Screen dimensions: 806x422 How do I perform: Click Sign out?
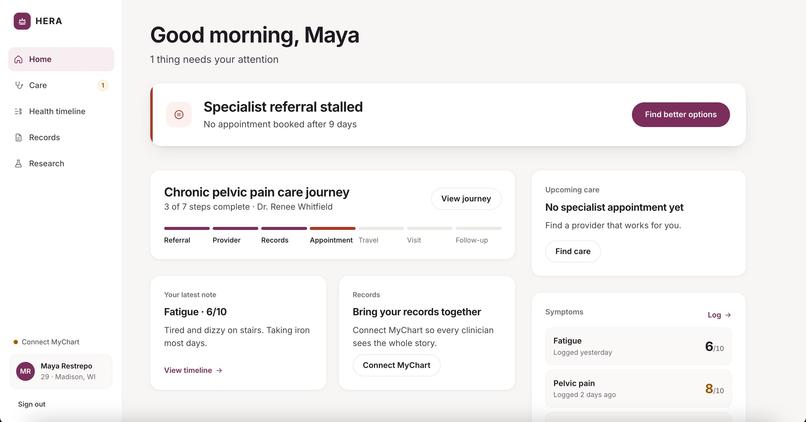pos(32,404)
